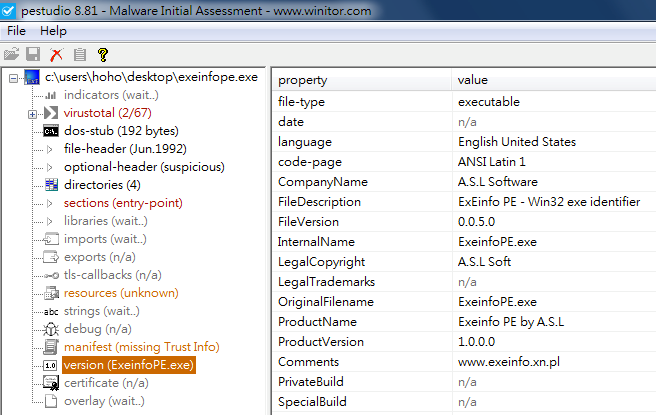Select virustotal (2/67) tree item
656x415 pixels.
pyautogui.click(x=108, y=113)
